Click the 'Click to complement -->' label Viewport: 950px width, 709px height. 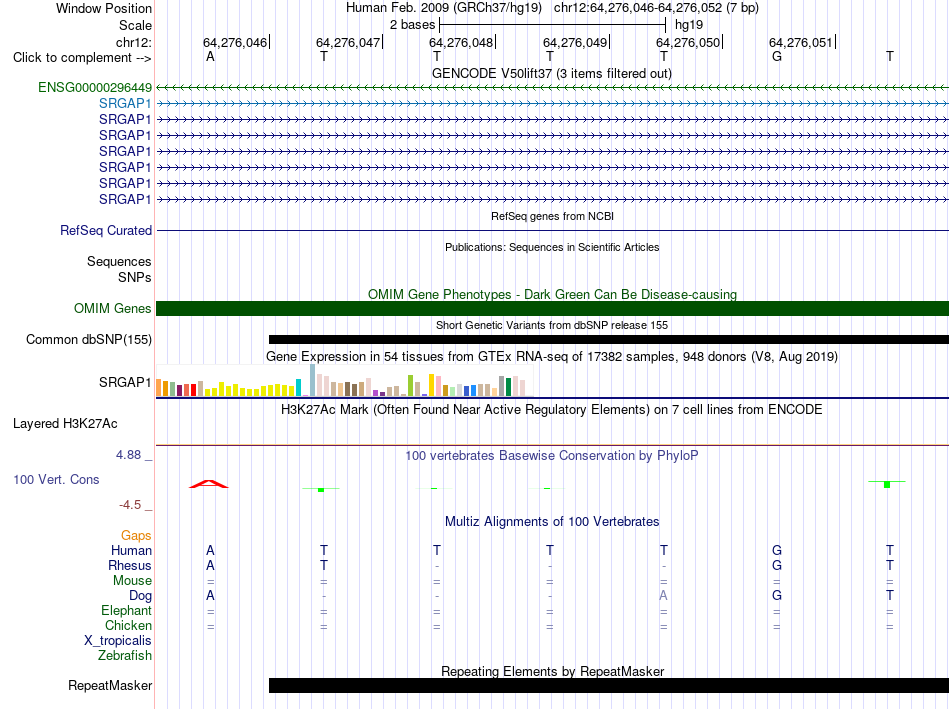(82, 58)
